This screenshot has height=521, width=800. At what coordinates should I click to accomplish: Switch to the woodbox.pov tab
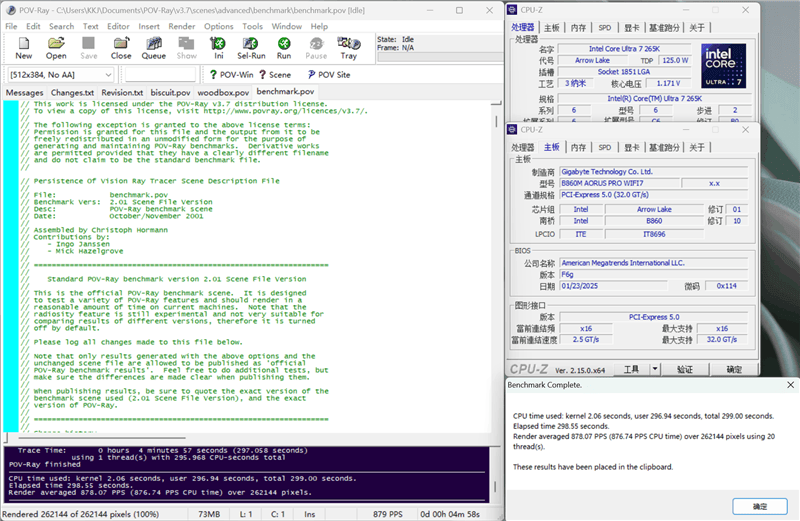(x=223, y=92)
